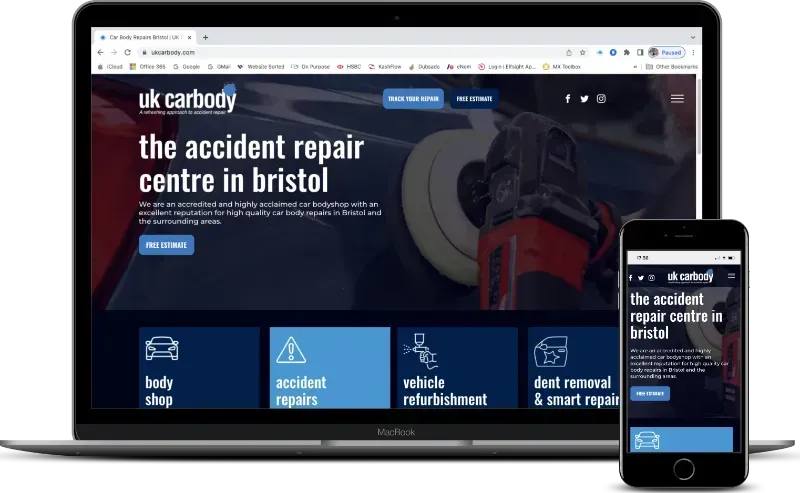Open the Google bookmark
This screenshot has height=493, width=800.
tap(187, 66)
